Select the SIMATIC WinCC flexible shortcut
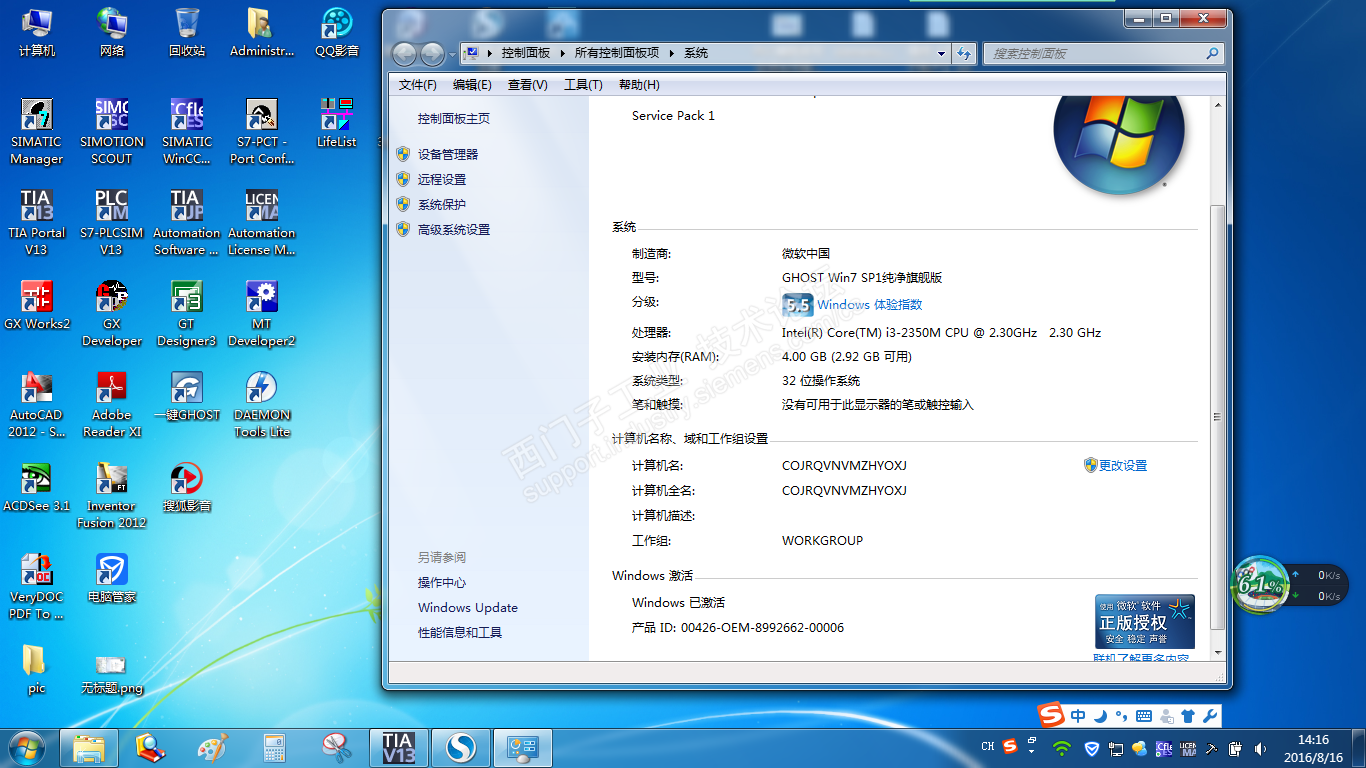The image size is (1366, 768). click(187, 131)
